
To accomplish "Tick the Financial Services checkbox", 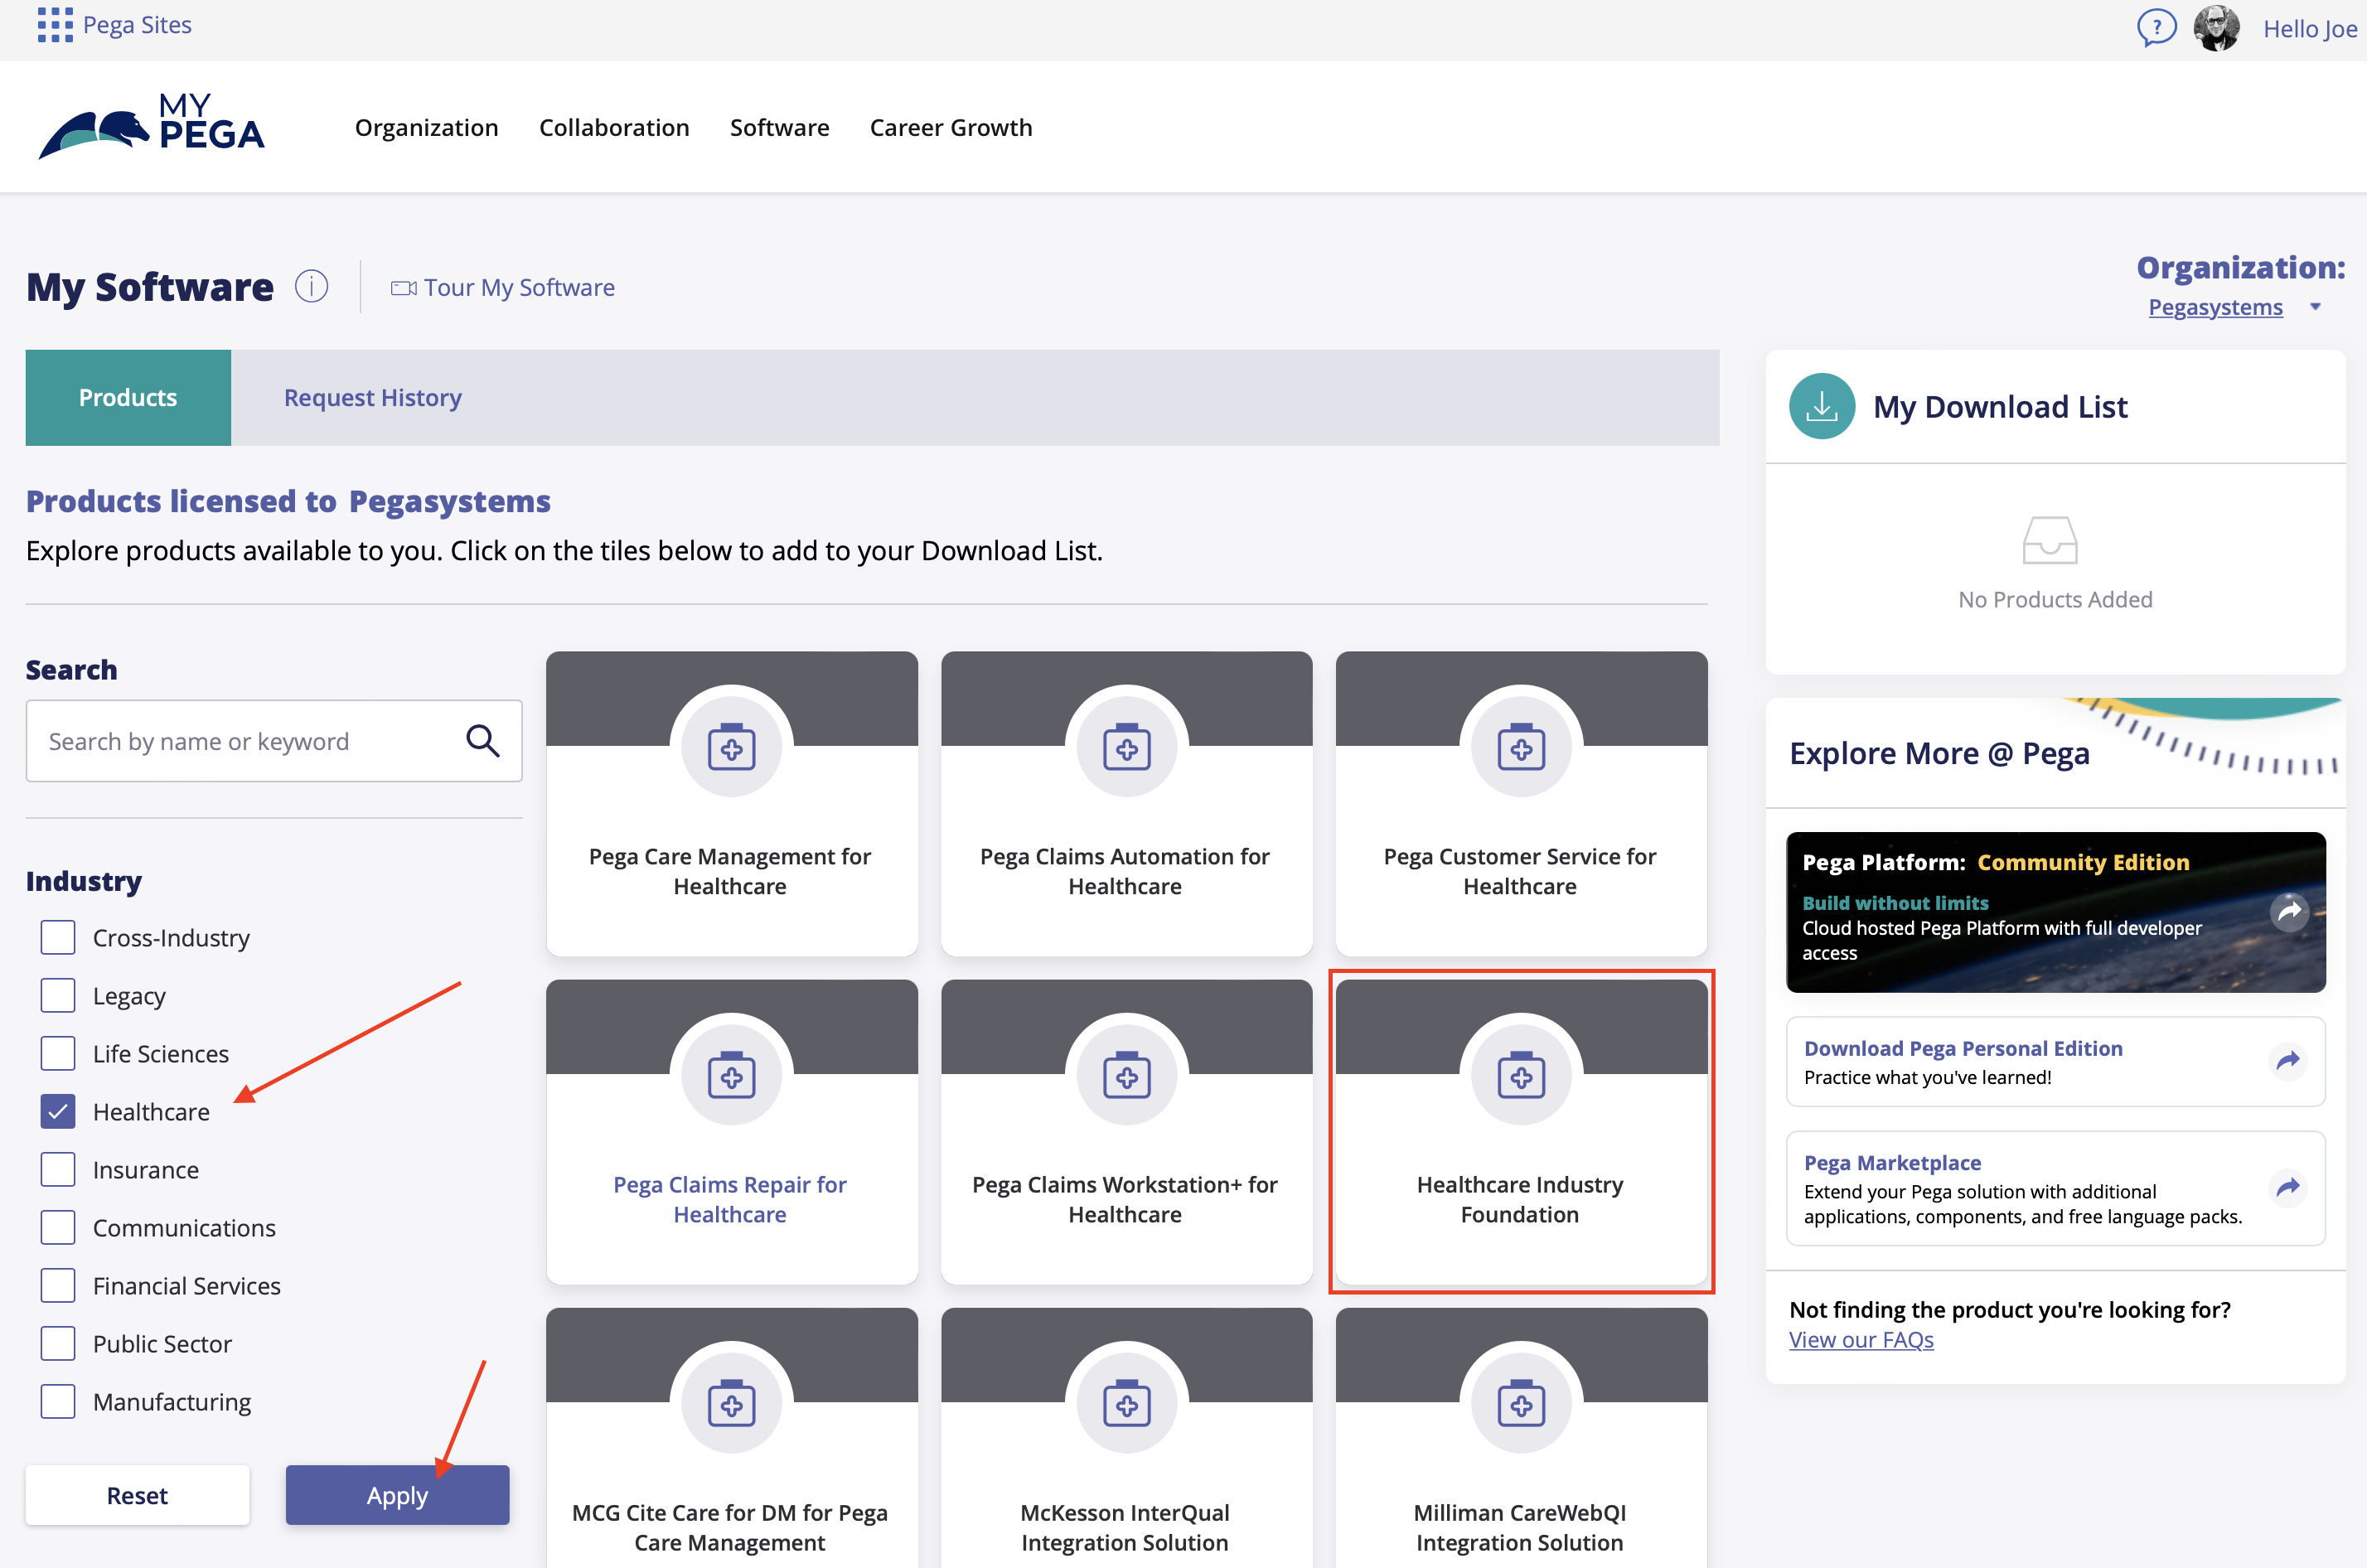I will (58, 1285).
